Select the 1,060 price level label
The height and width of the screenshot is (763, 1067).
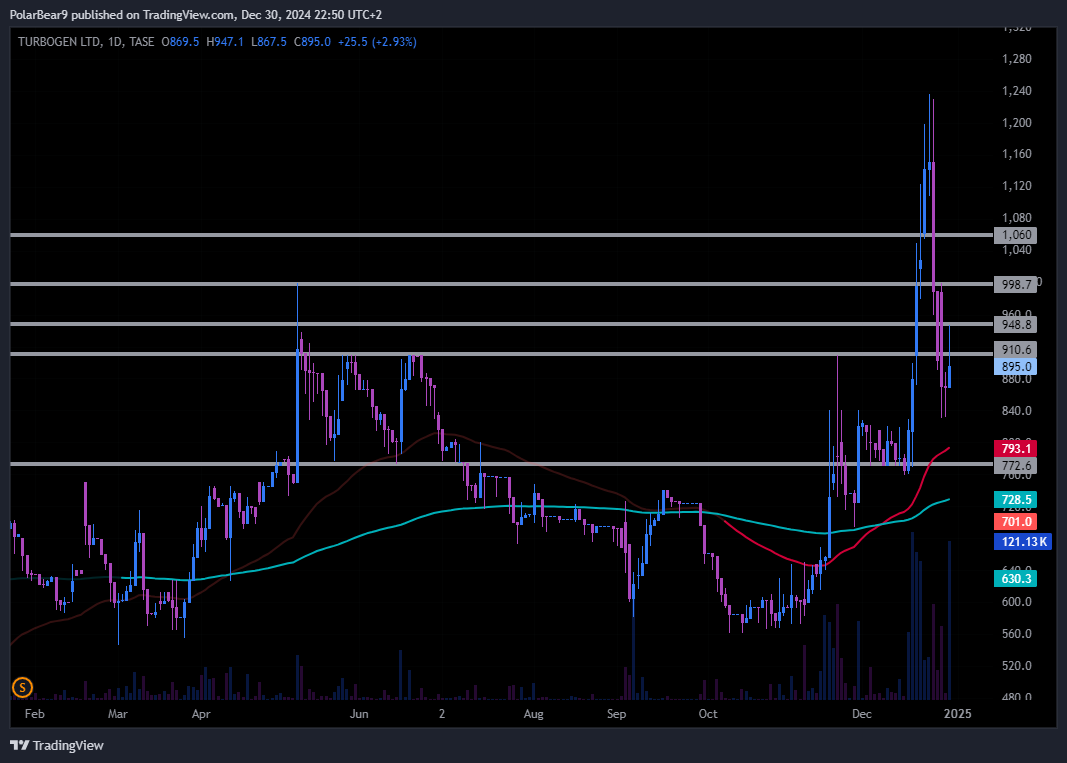(x=1015, y=235)
